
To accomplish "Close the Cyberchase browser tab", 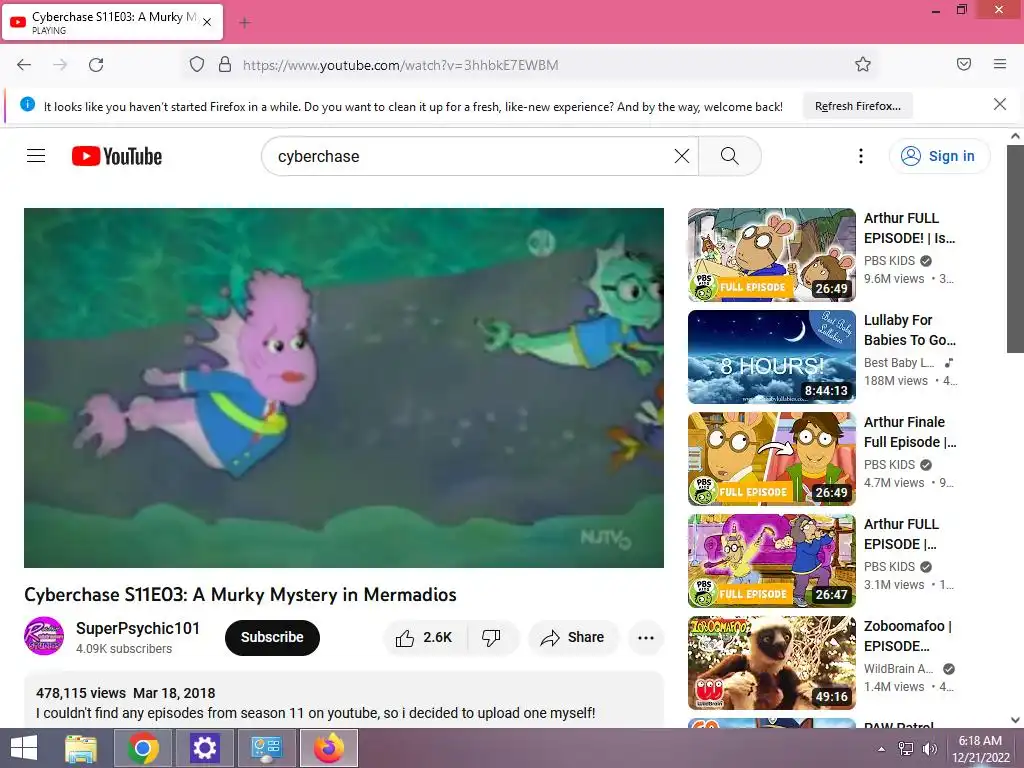I will [x=207, y=22].
